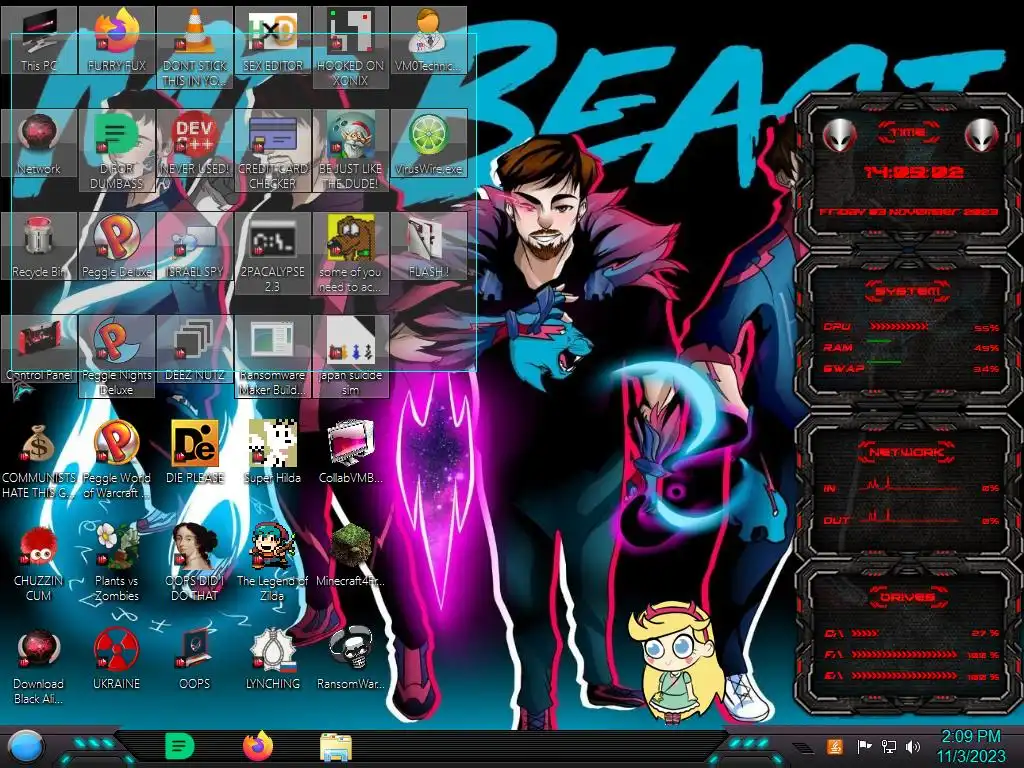
Task: Open the HxD hex editor shortcut
Action: point(272,40)
